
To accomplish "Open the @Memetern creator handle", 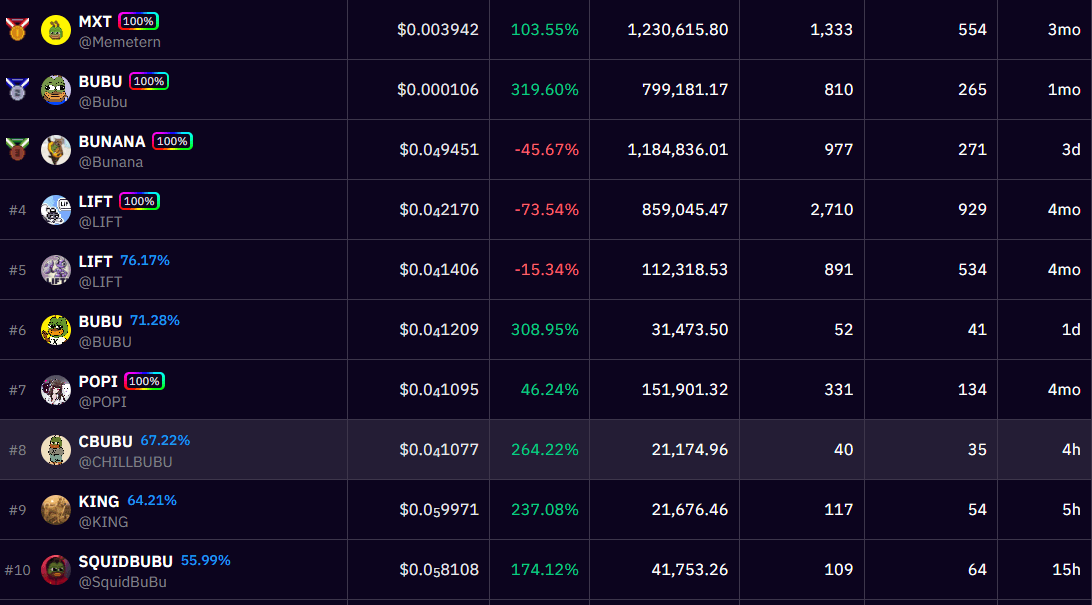I will 119,42.
